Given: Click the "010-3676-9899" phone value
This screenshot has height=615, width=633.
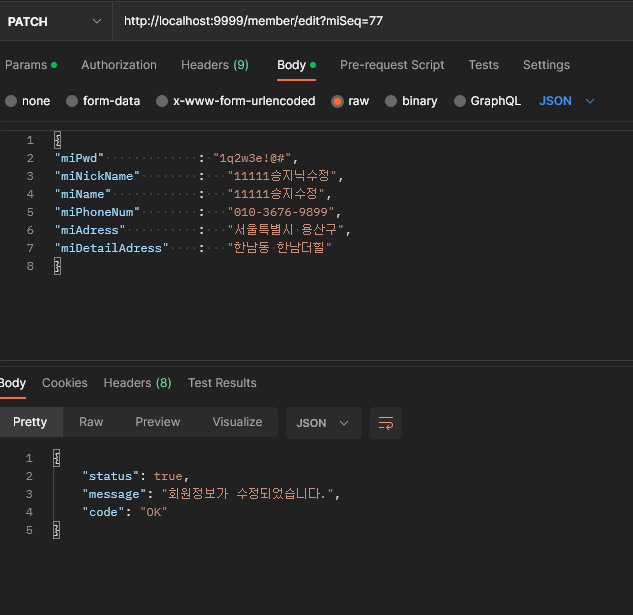Looking at the screenshot, I should (x=281, y=212).
